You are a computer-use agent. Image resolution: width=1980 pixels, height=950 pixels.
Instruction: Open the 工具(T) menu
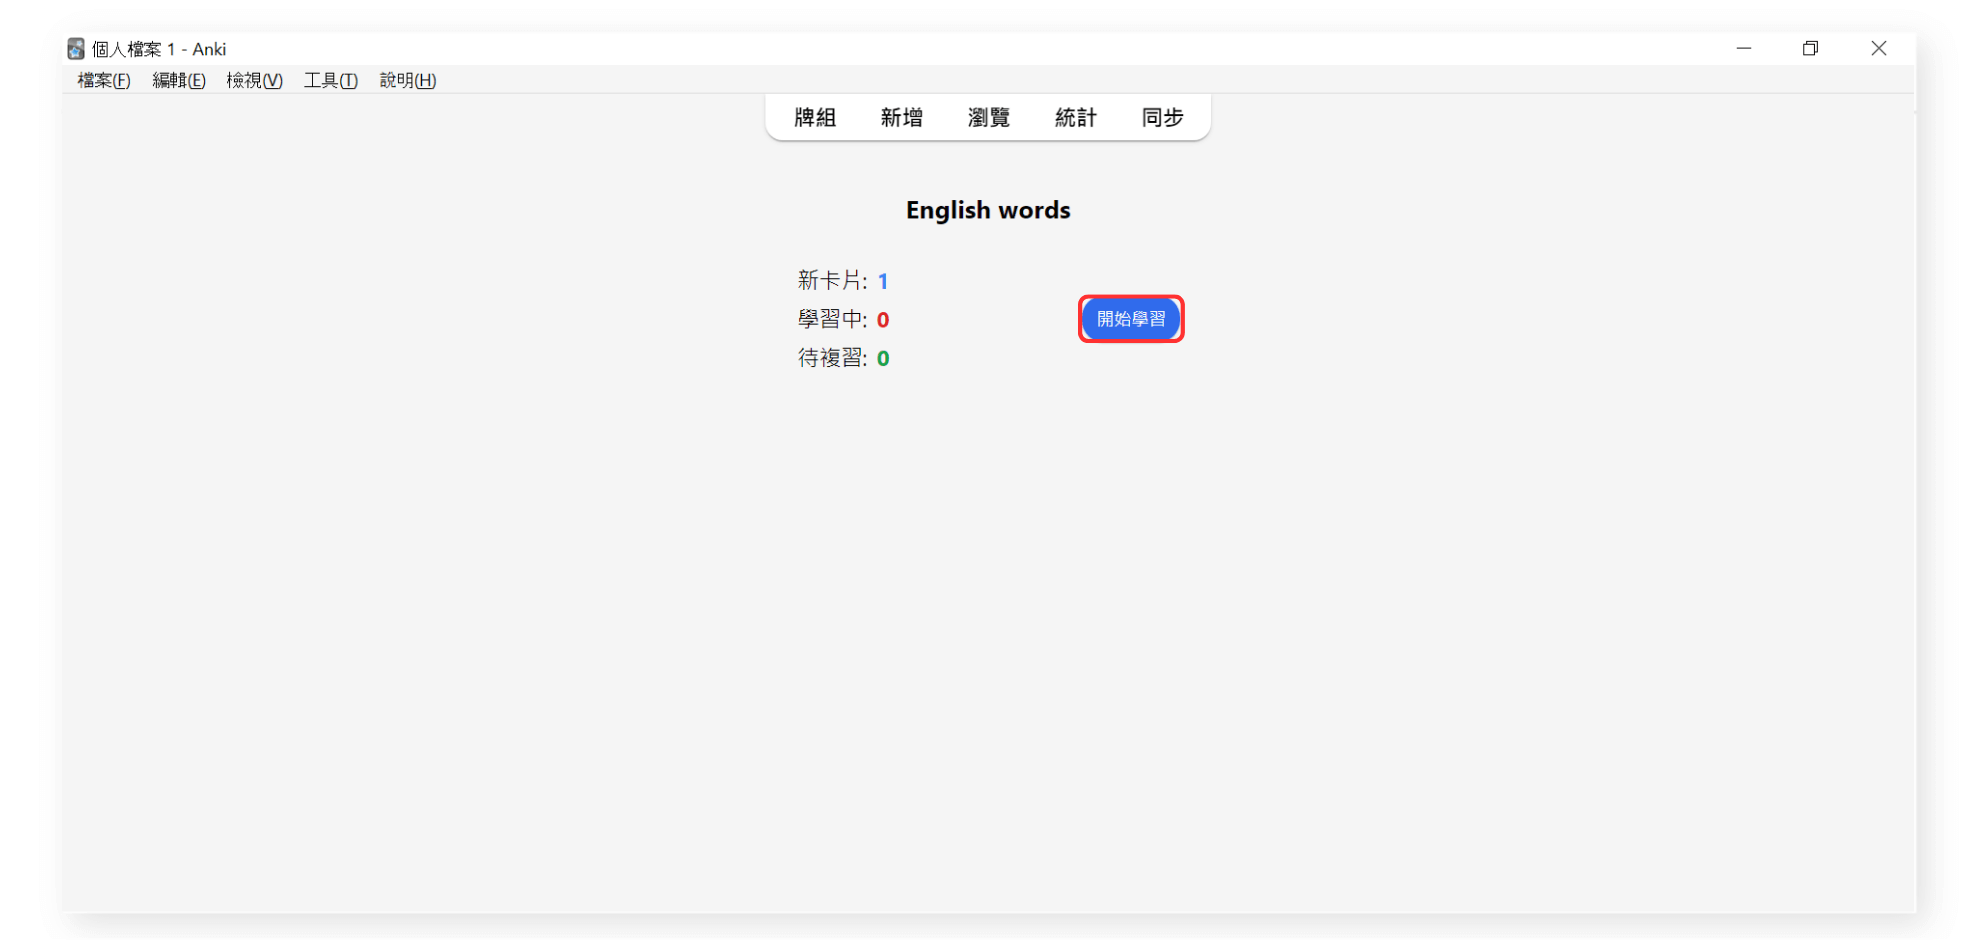click(330, 80)
